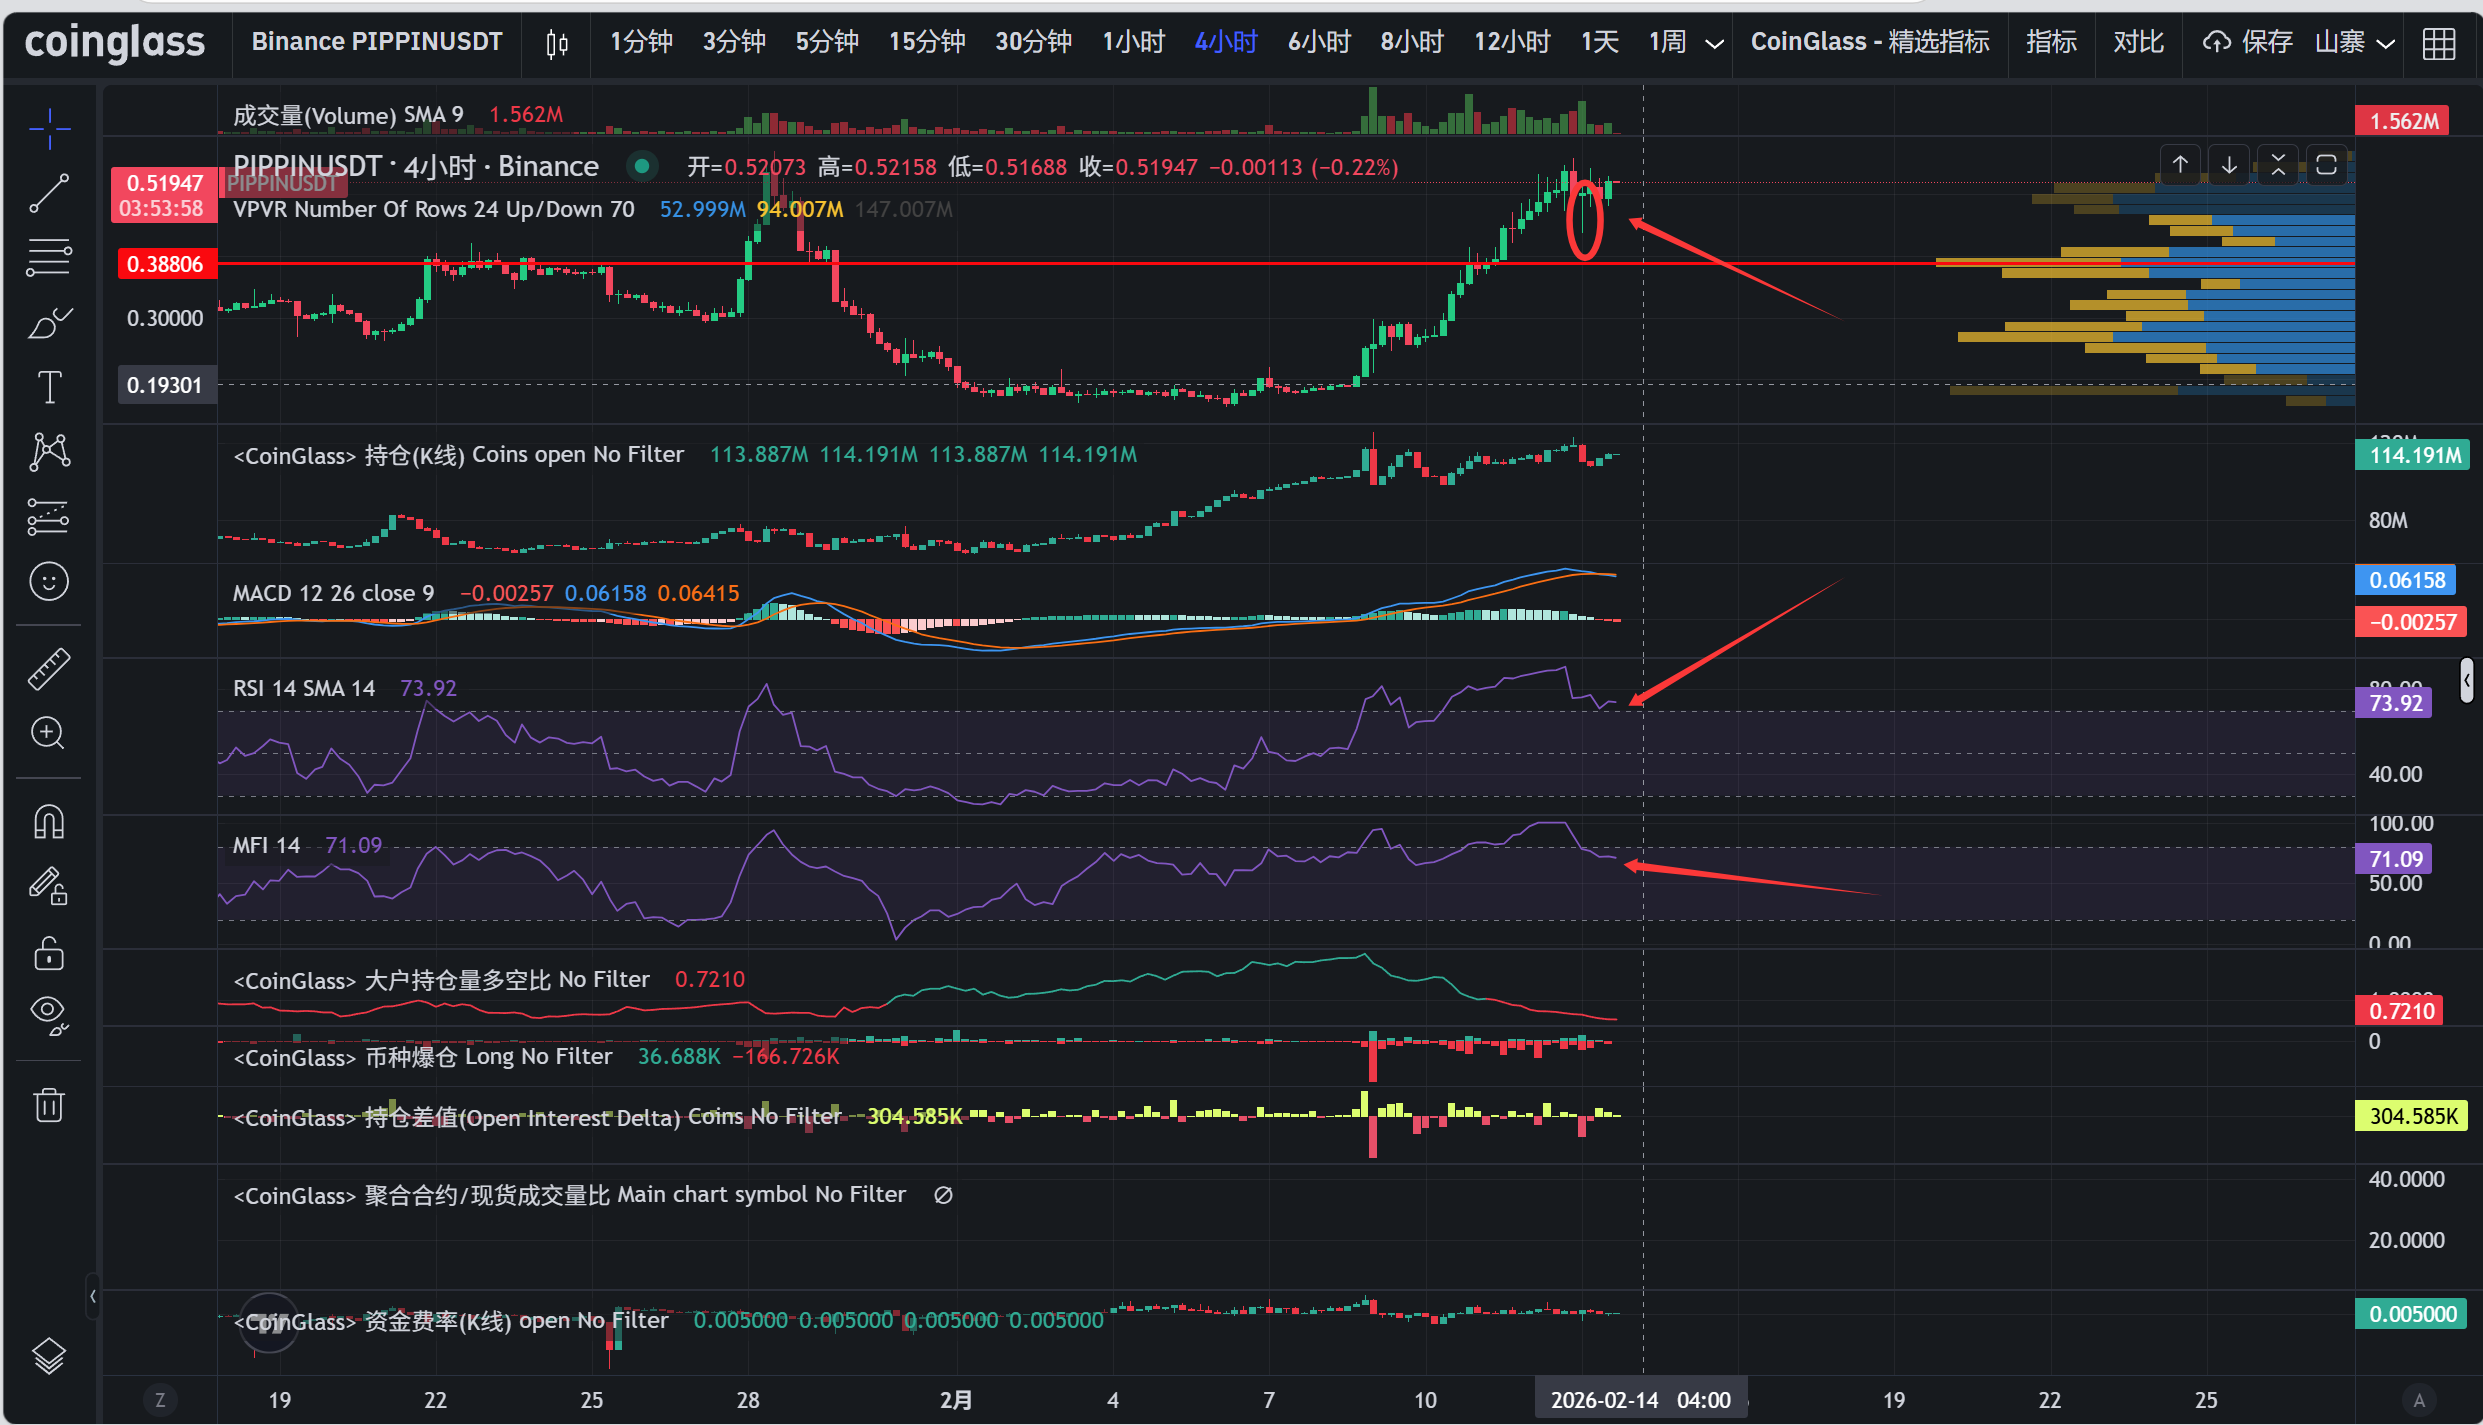Click the Binance PIPPINUSDT symbol search
Image resolution: width=2483 pixels, height=1425 pixels.
[x=376, y=43]
